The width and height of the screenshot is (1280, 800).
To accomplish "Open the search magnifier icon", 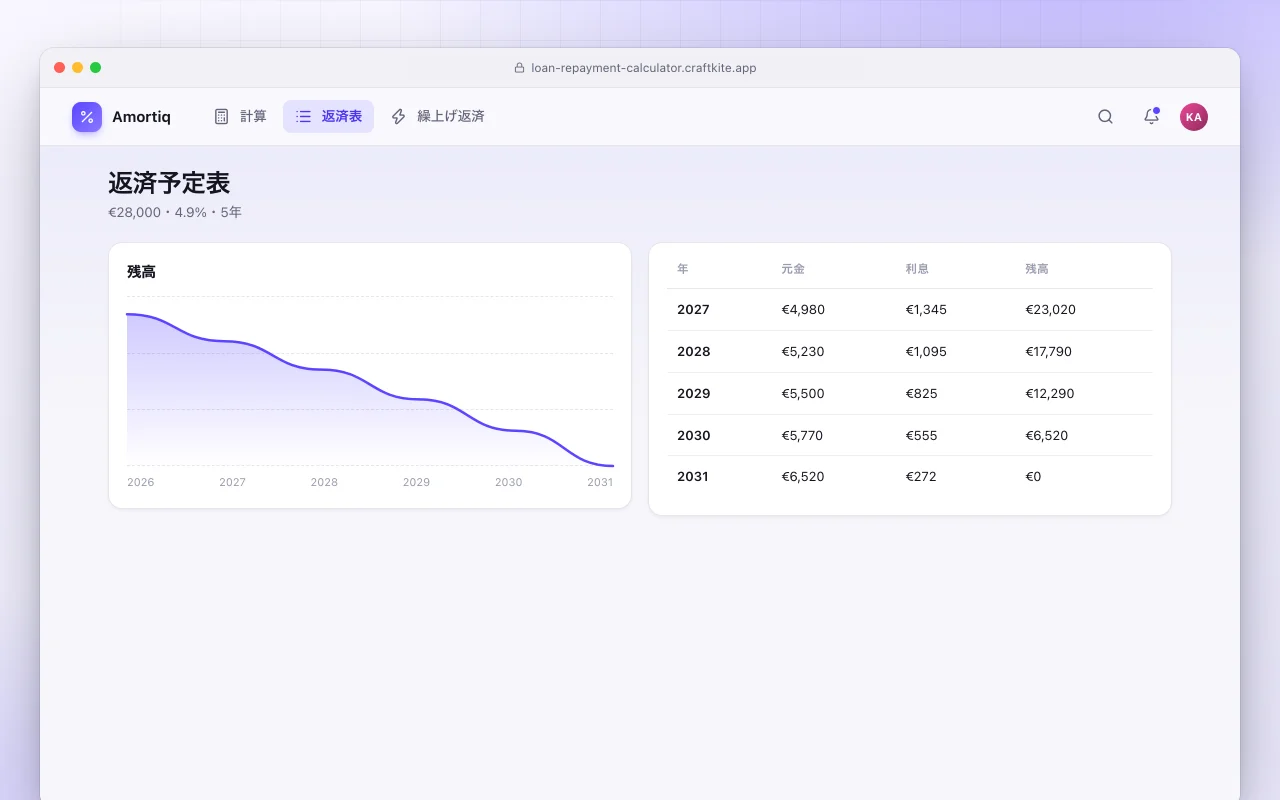I will coord(1105,117).
